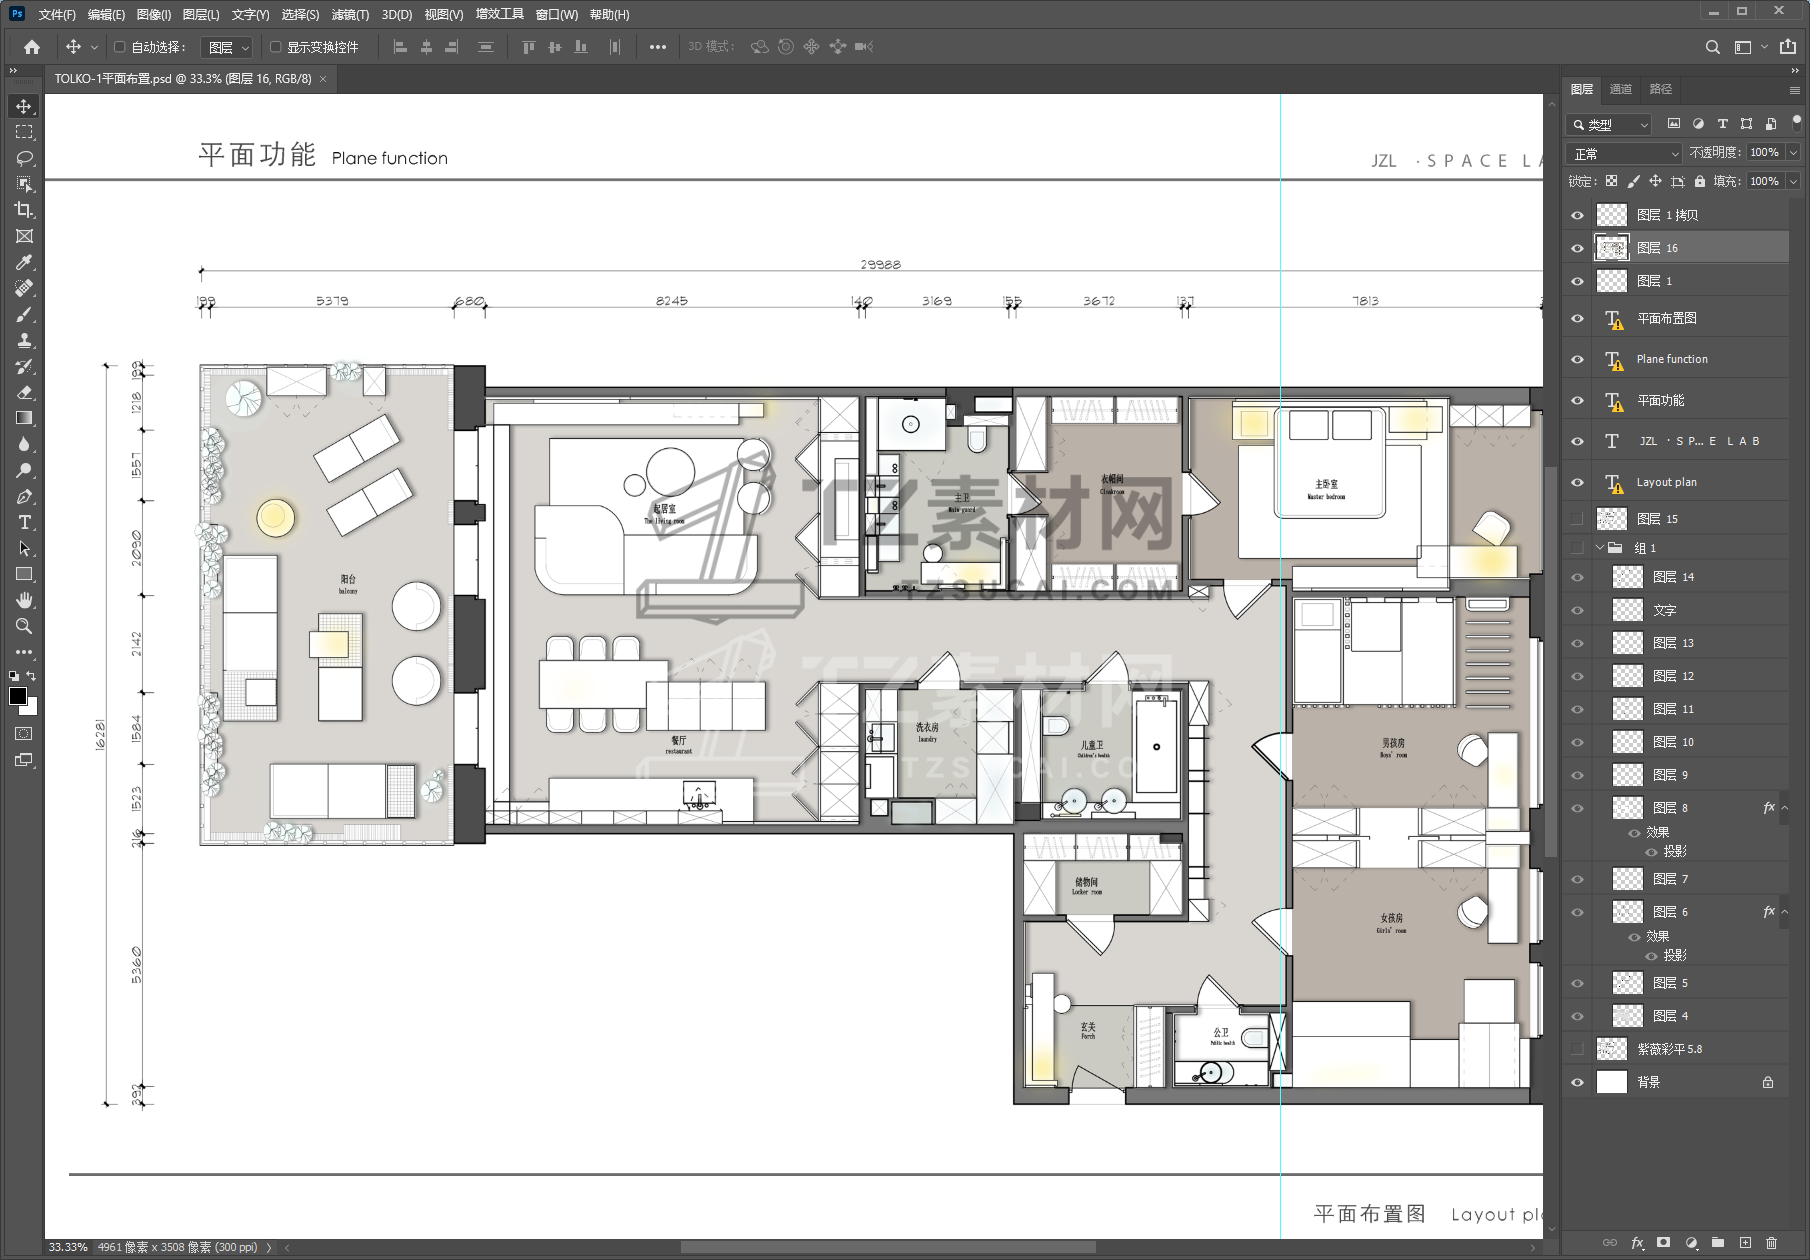The width and height of the screenshot is (1810, 1260).
Task: Add layer mask from panel bottom
Action: point(1664,1243)
